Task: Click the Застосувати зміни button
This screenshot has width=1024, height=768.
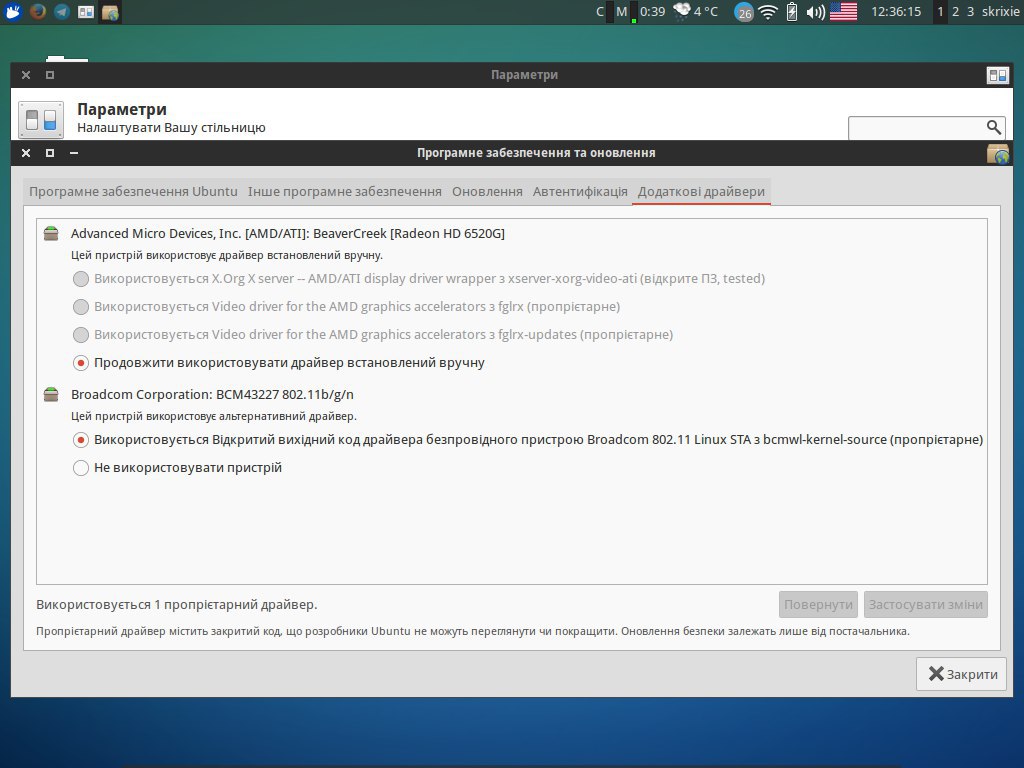Action: (x=925, y=605)
